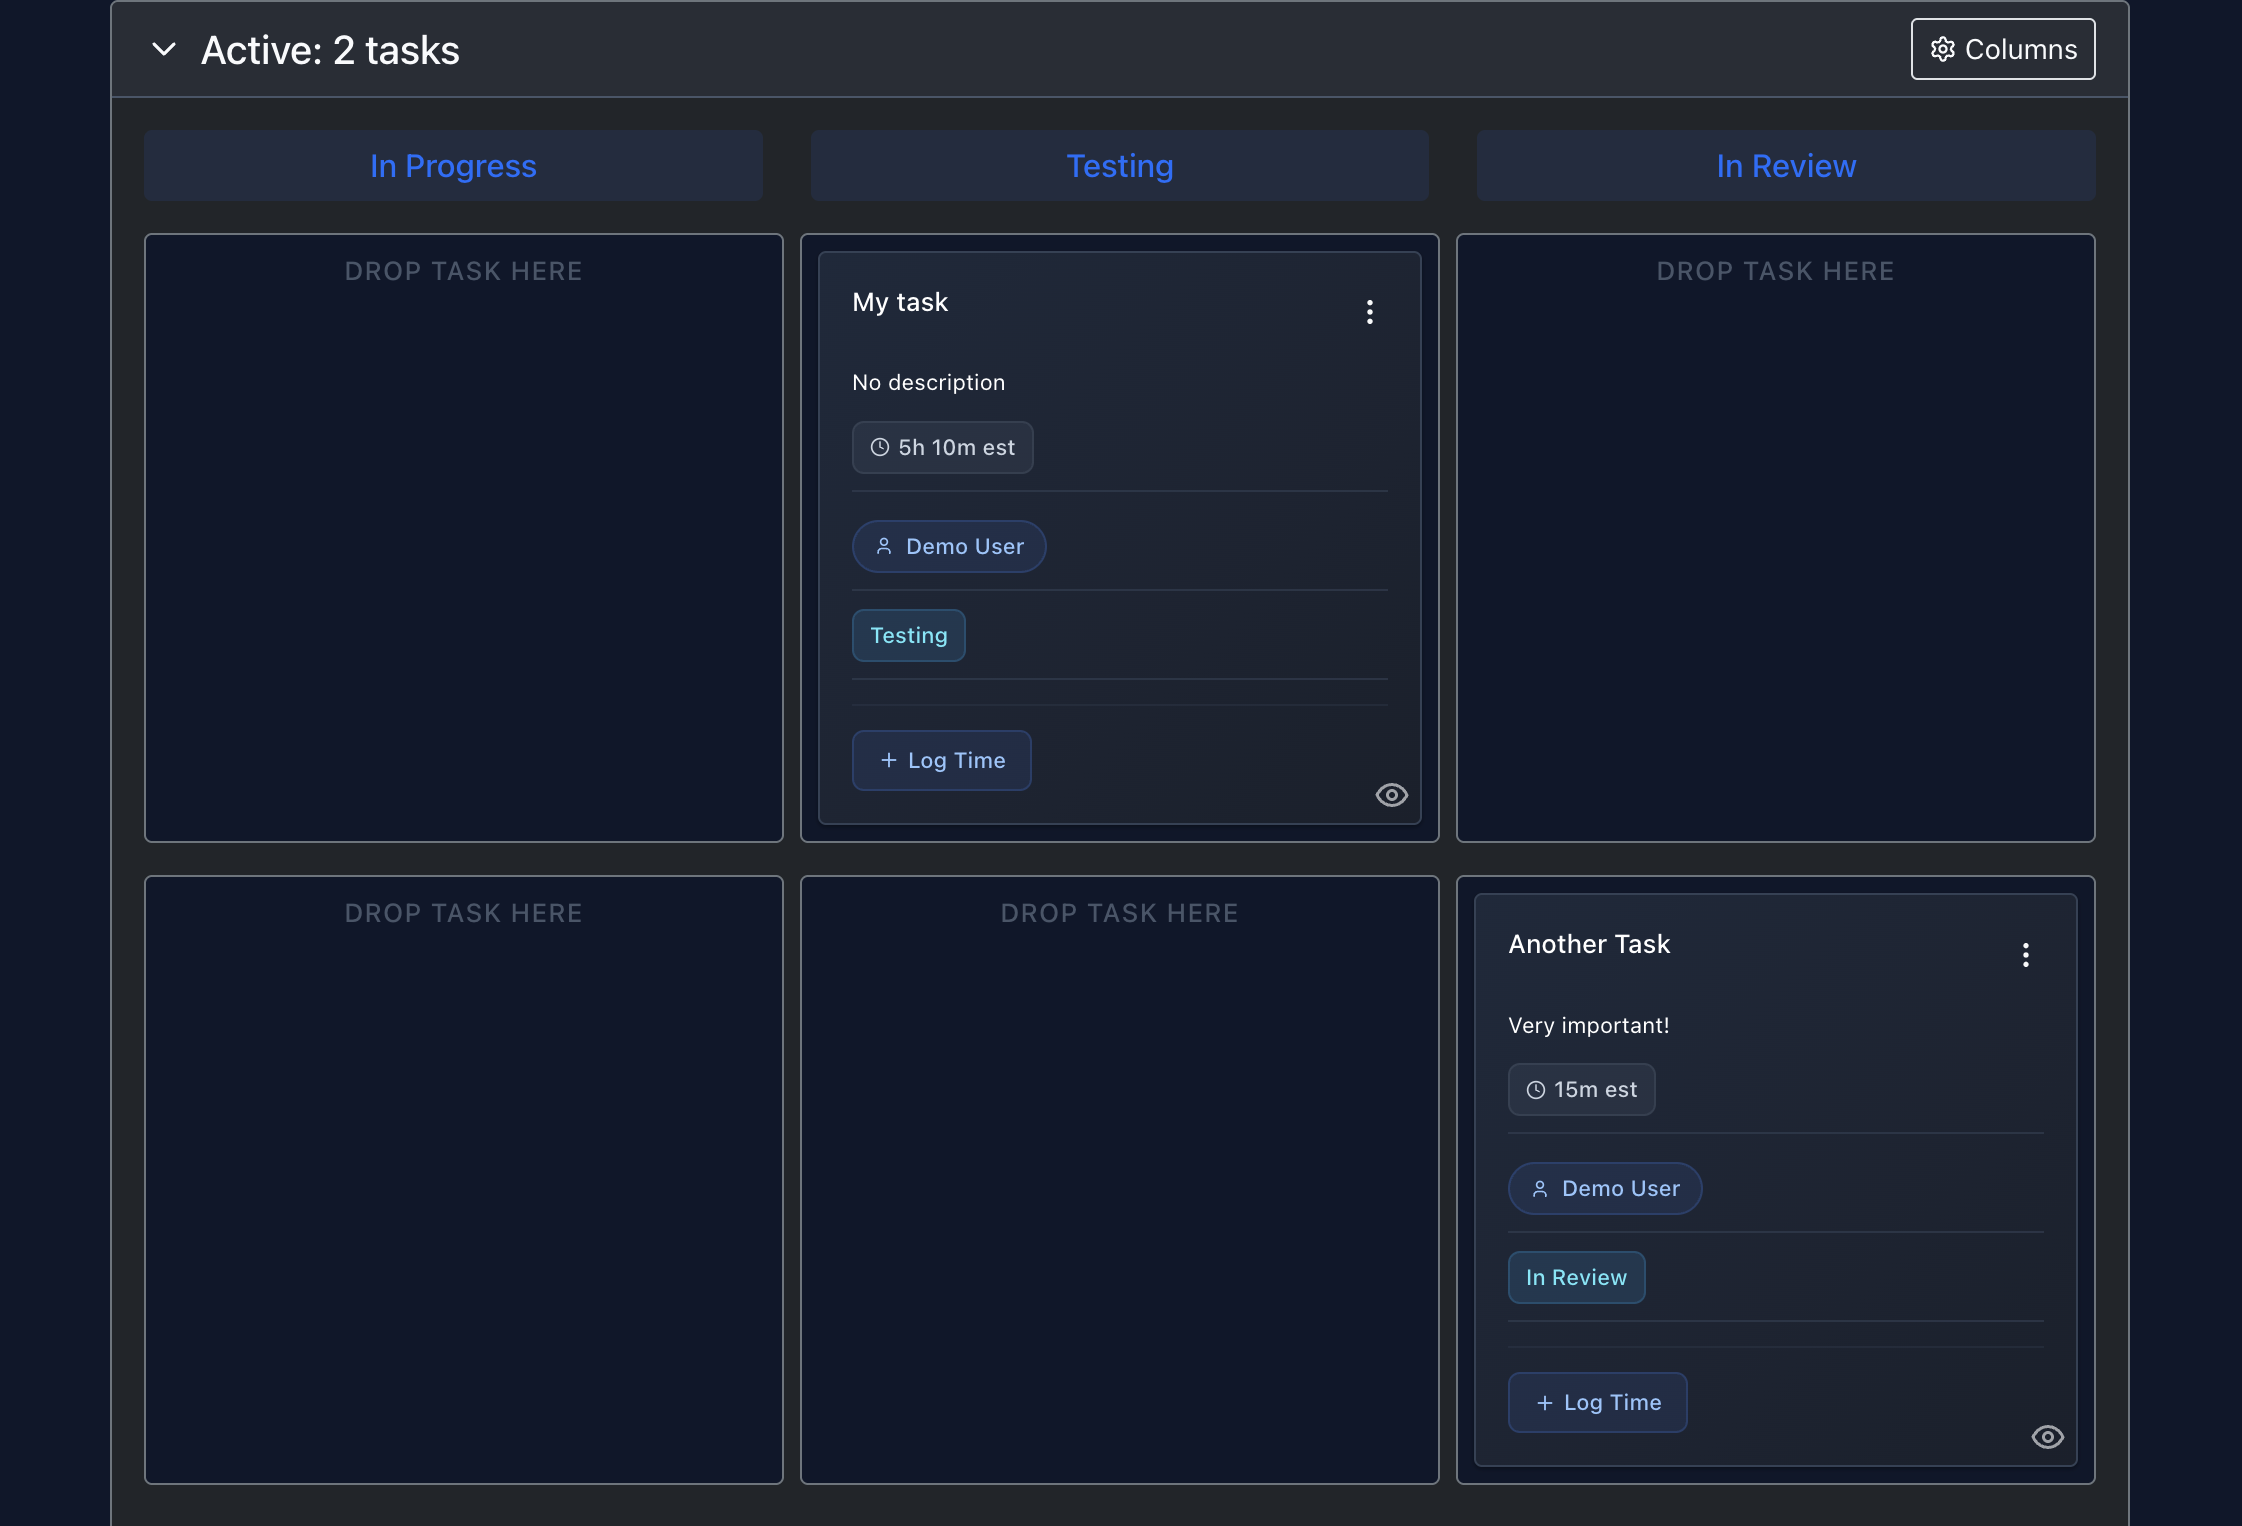The height and width of the screenshot is (1526, 2242).
Task: Toggle visibility of Another Task with the eye icon
Action: coord(2048,1436)
